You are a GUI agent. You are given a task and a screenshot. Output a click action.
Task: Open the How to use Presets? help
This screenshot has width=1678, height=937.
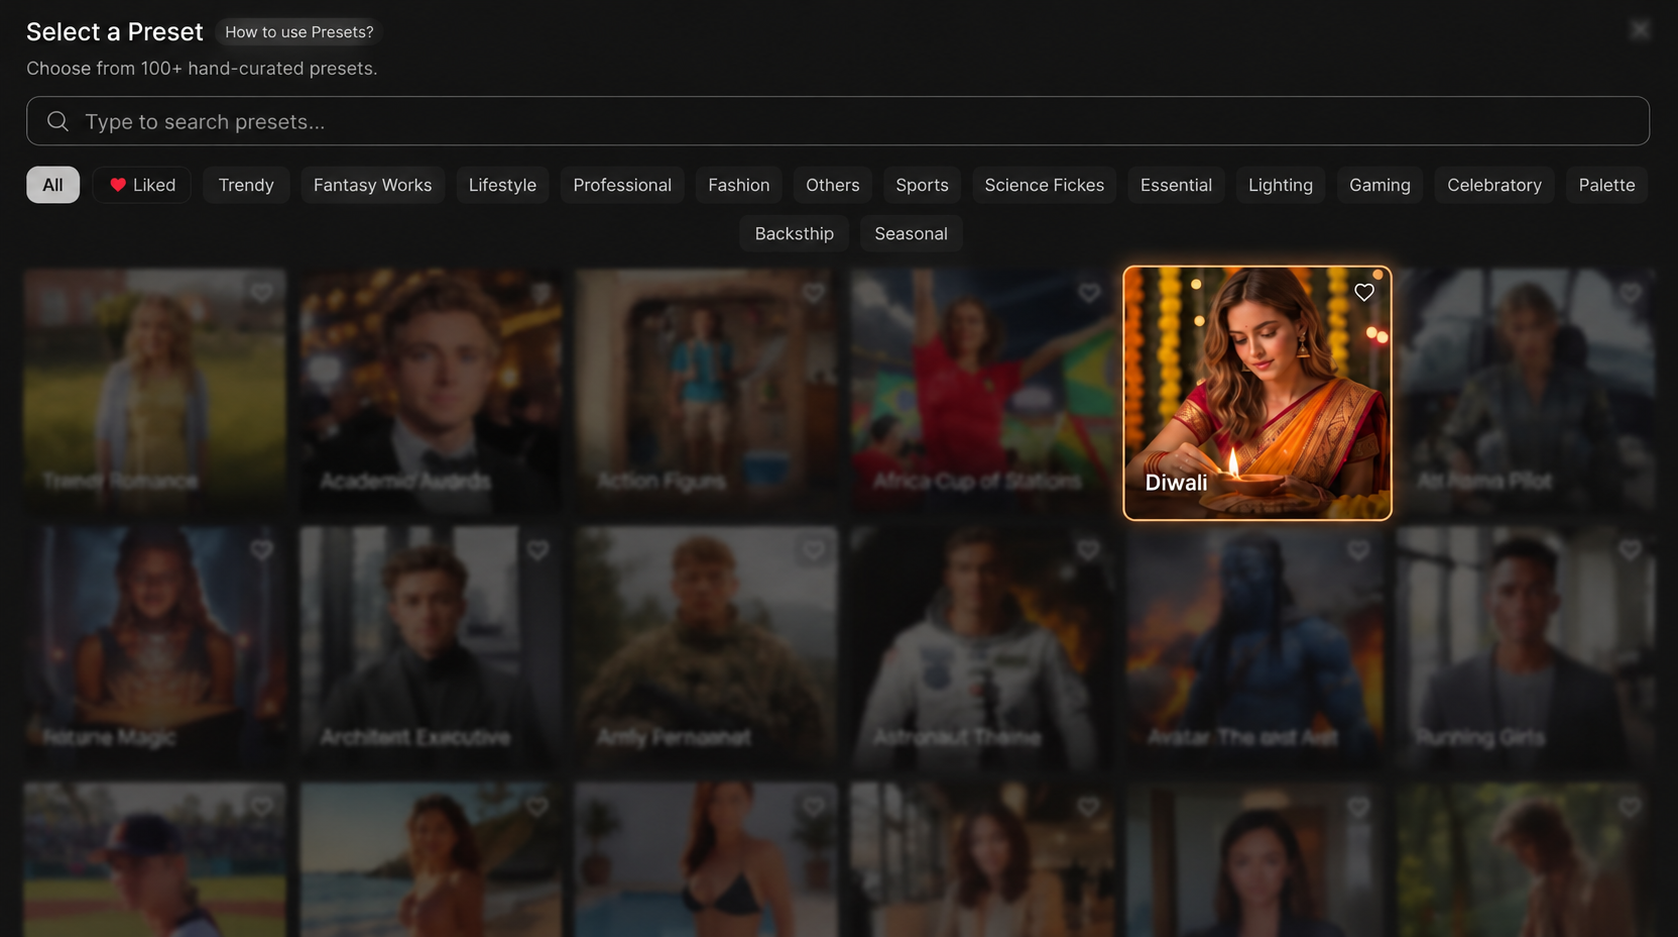[x=299, y=32]
